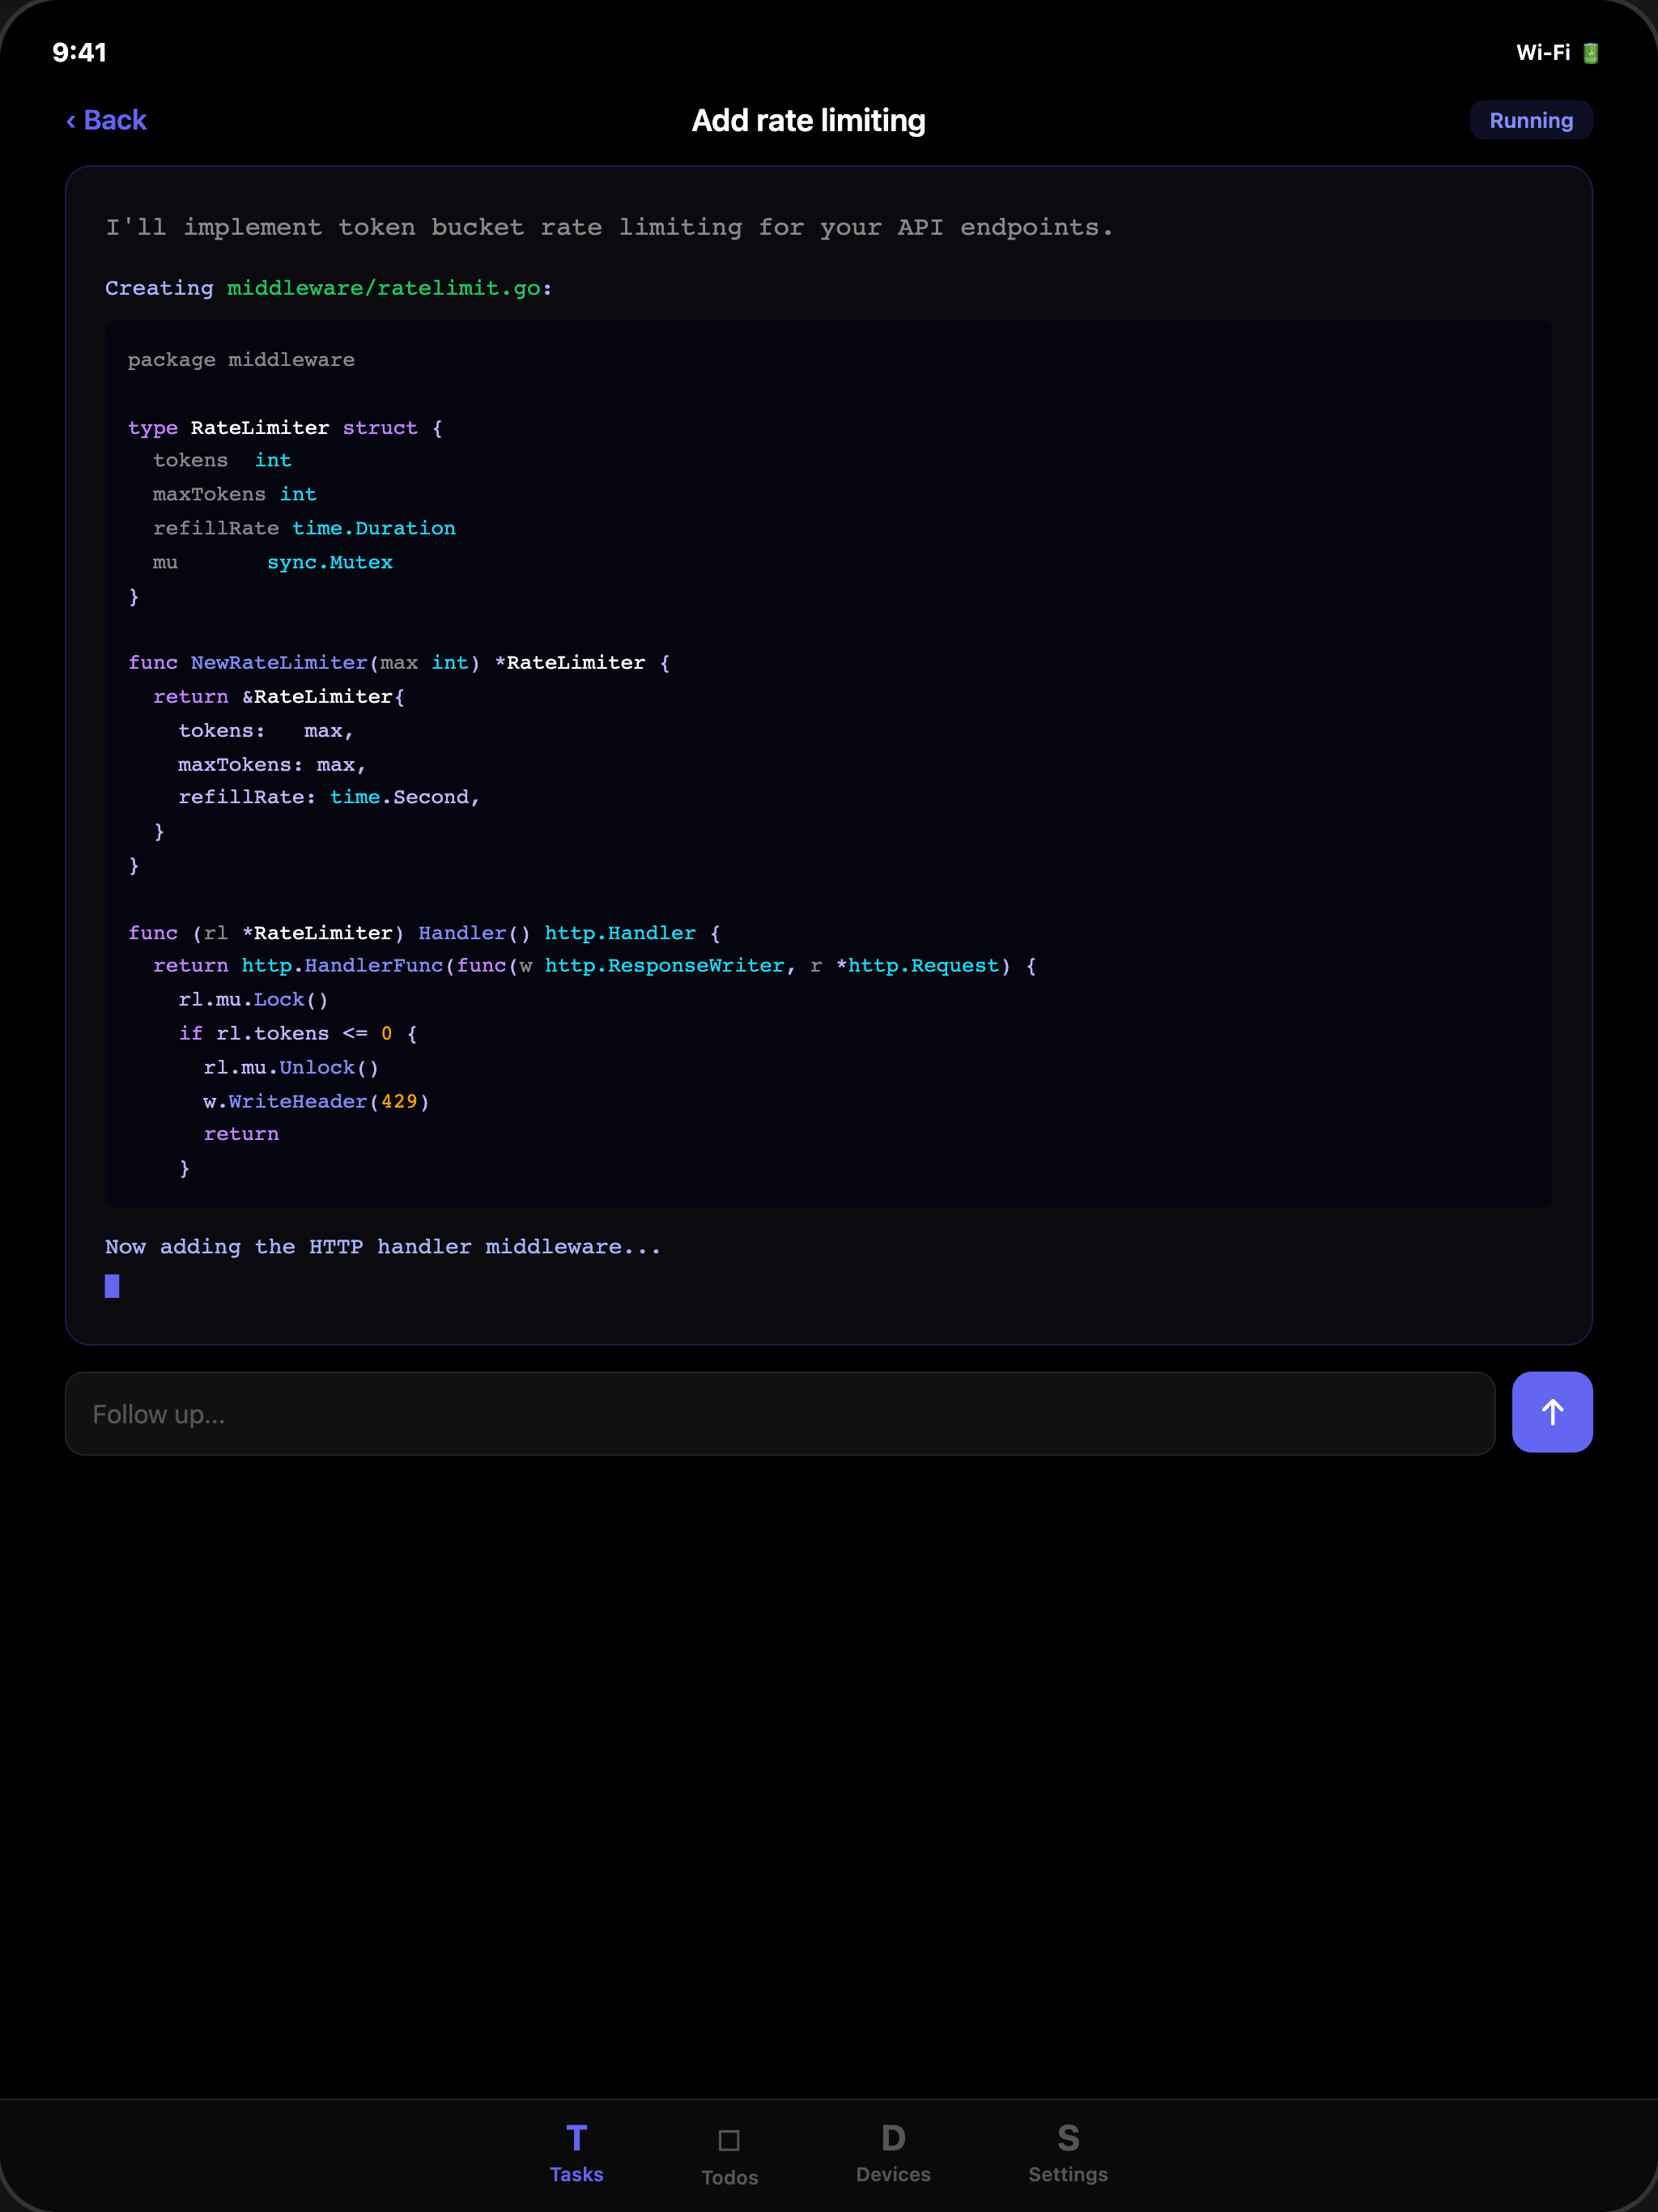The image size is (1658, 2212).
Task: Open the Devices tab
Action: (893, 2153)
